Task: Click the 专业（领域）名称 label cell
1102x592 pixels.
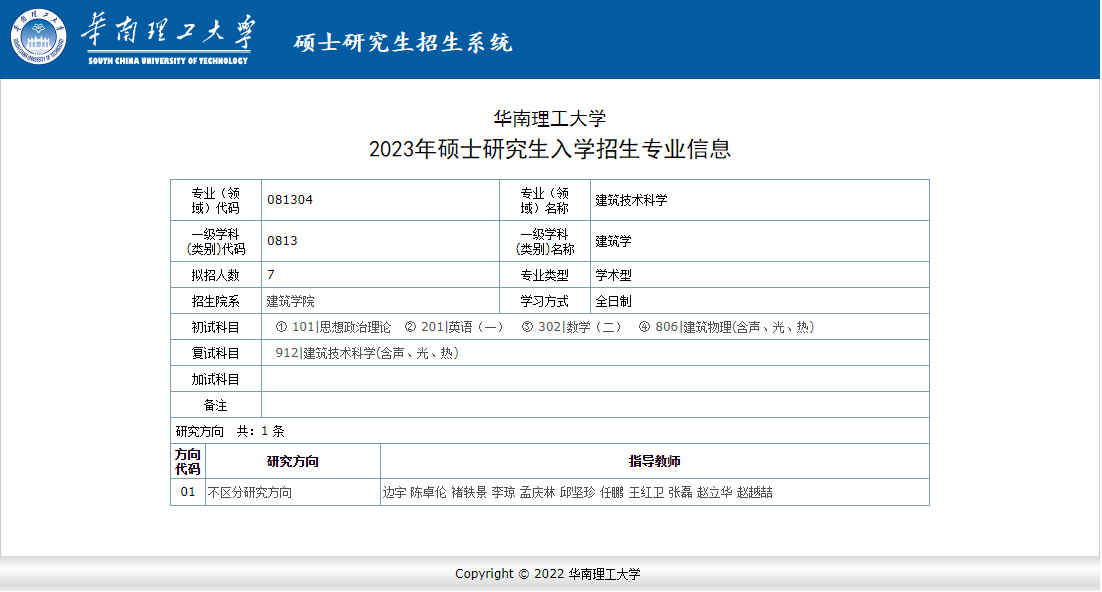Action: click(x=545, y=200)
